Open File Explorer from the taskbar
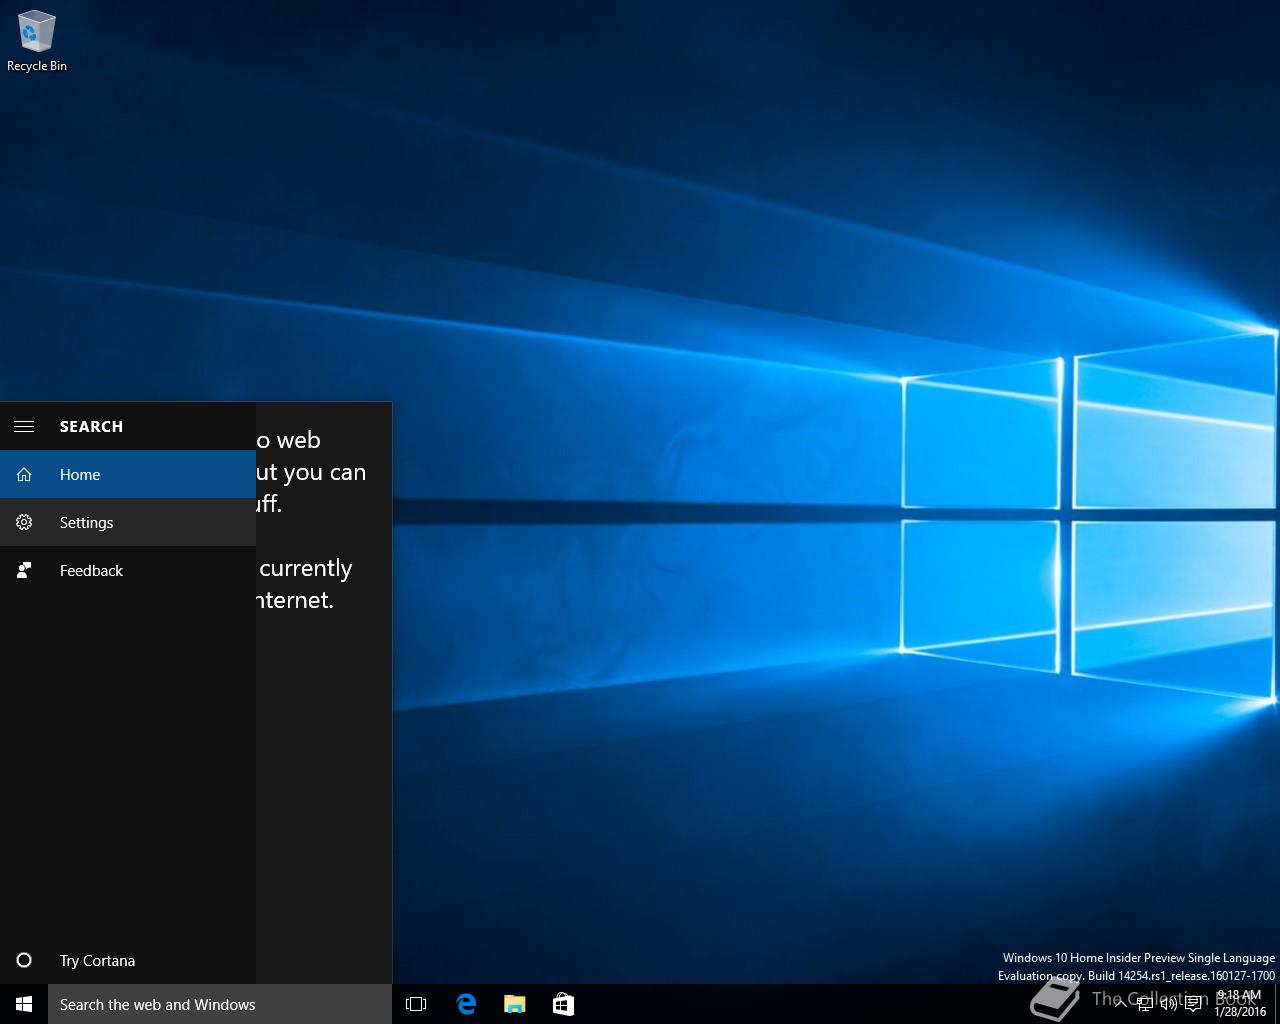This screenshot has width=1280, height=1024. [514, 1004]
